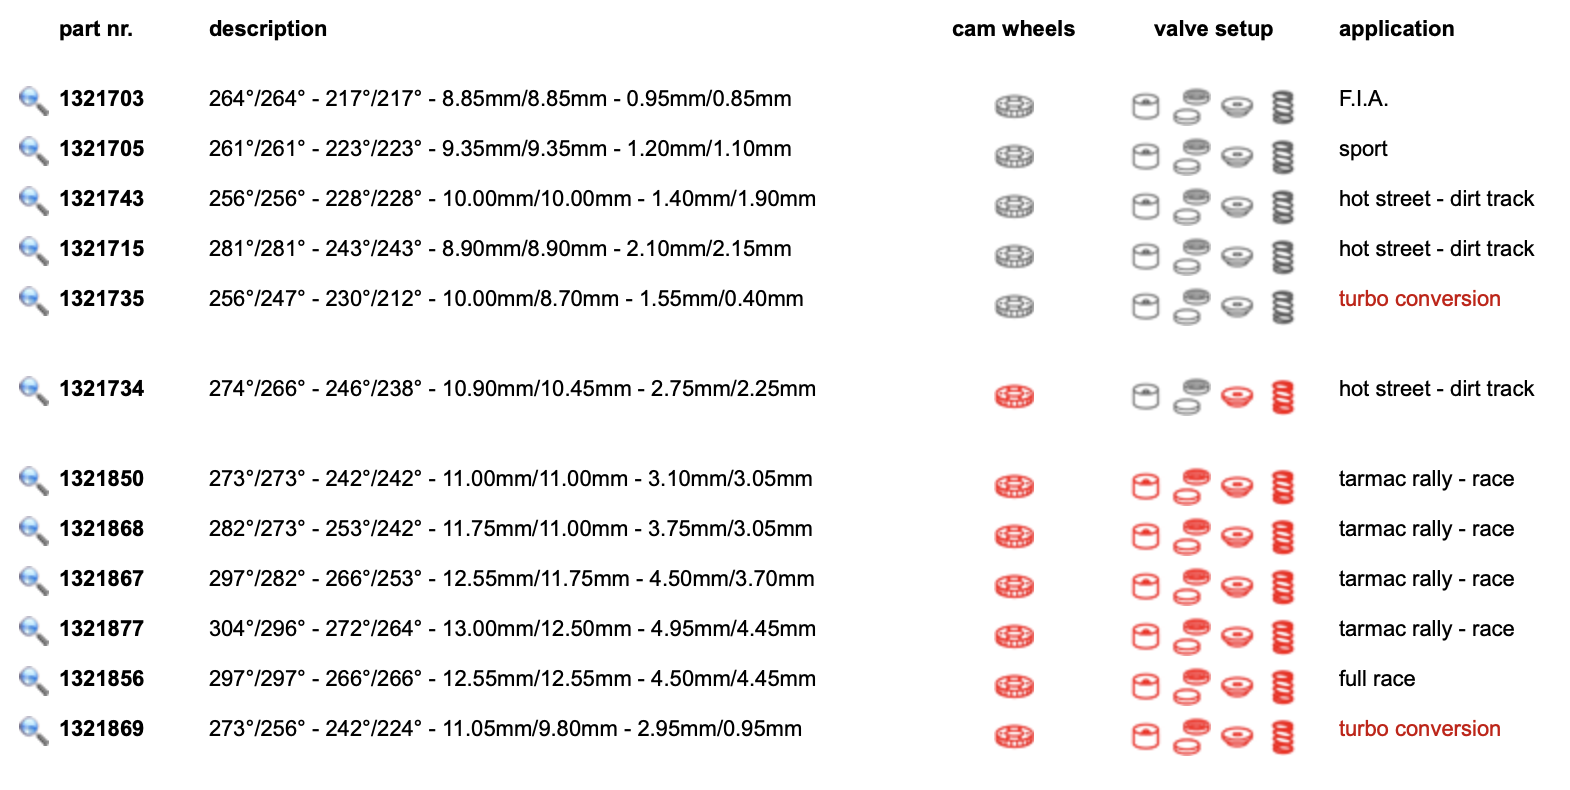
Task: Select part number 1321856
Action: [x=102, y=679]
